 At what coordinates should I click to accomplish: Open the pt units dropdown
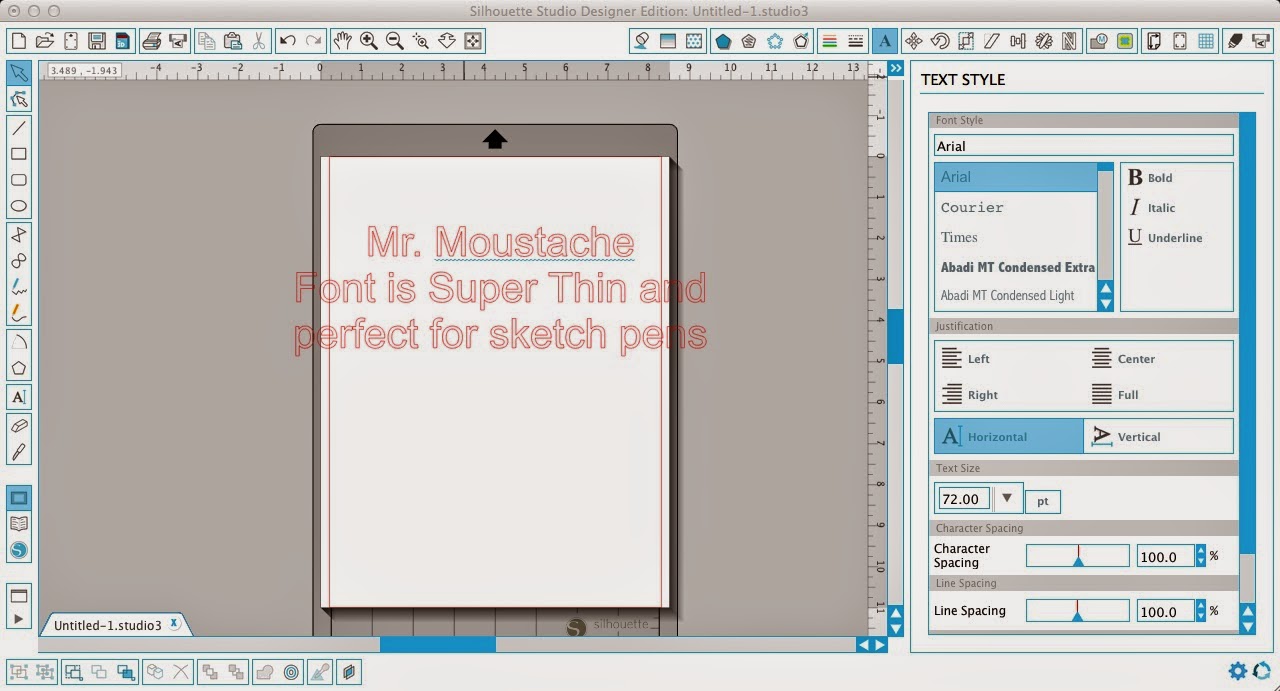click(1042, 501)
